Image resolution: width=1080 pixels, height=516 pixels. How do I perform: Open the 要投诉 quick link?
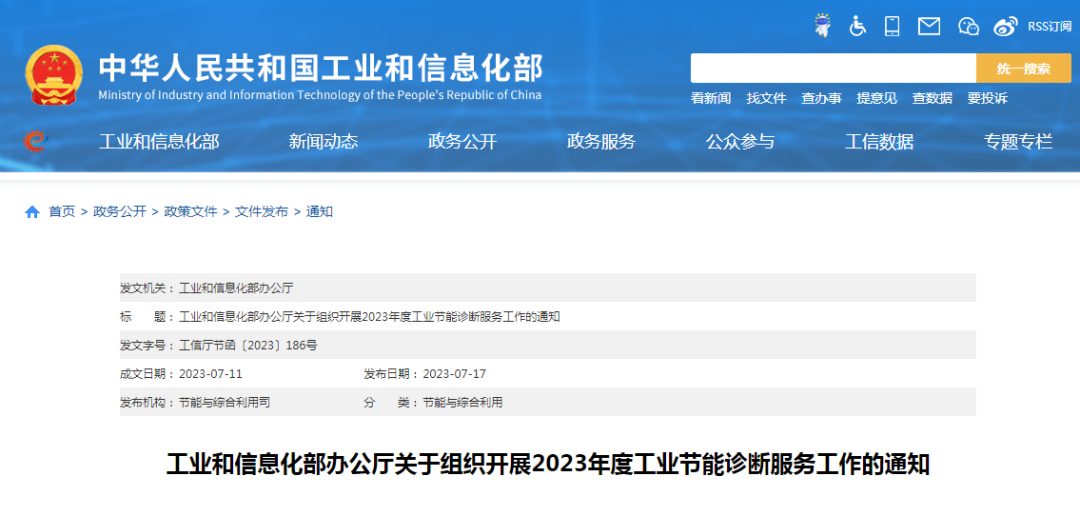(x=987, y=98)
